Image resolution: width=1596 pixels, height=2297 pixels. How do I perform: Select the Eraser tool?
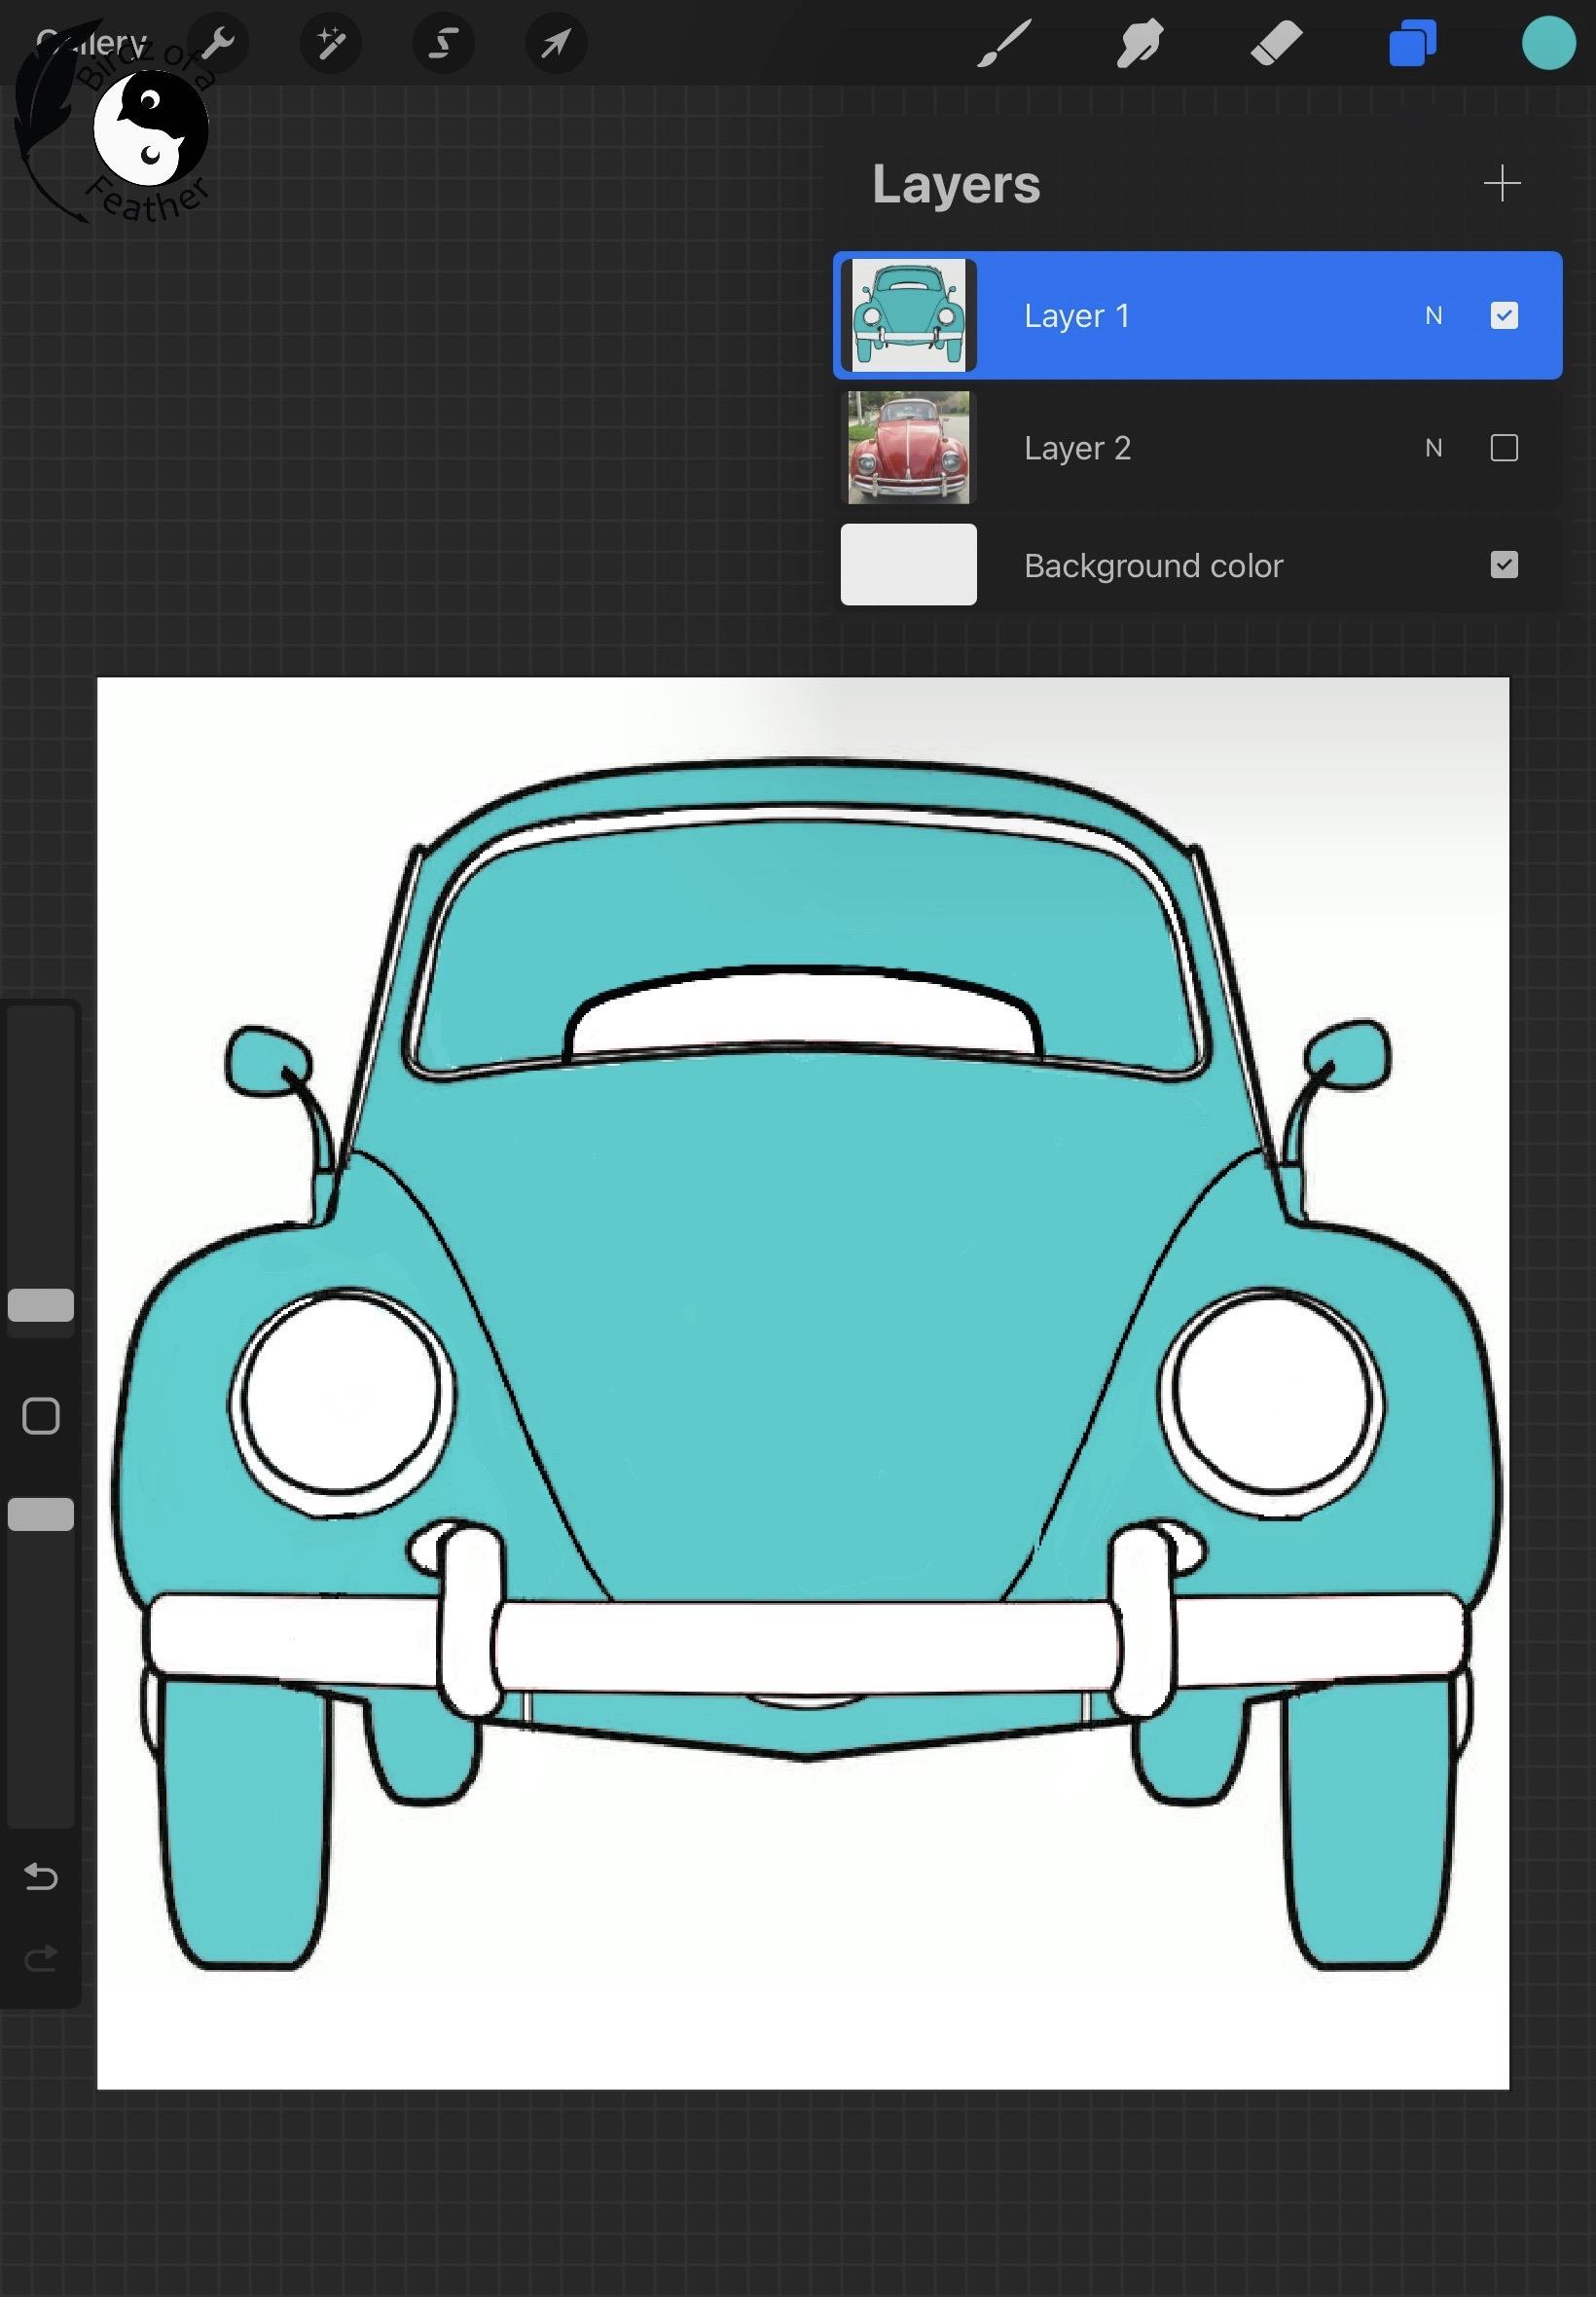tap(1276, 43)
